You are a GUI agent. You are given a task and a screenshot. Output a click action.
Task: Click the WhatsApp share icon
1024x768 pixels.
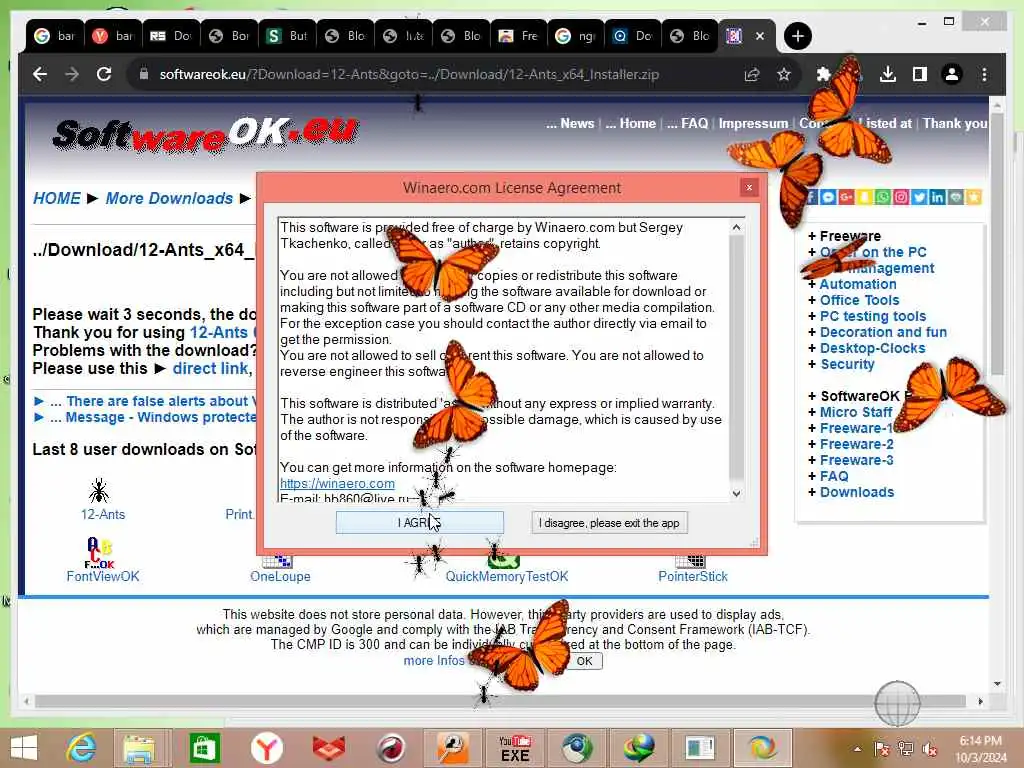pyautogui.click(x=883, y=197)
